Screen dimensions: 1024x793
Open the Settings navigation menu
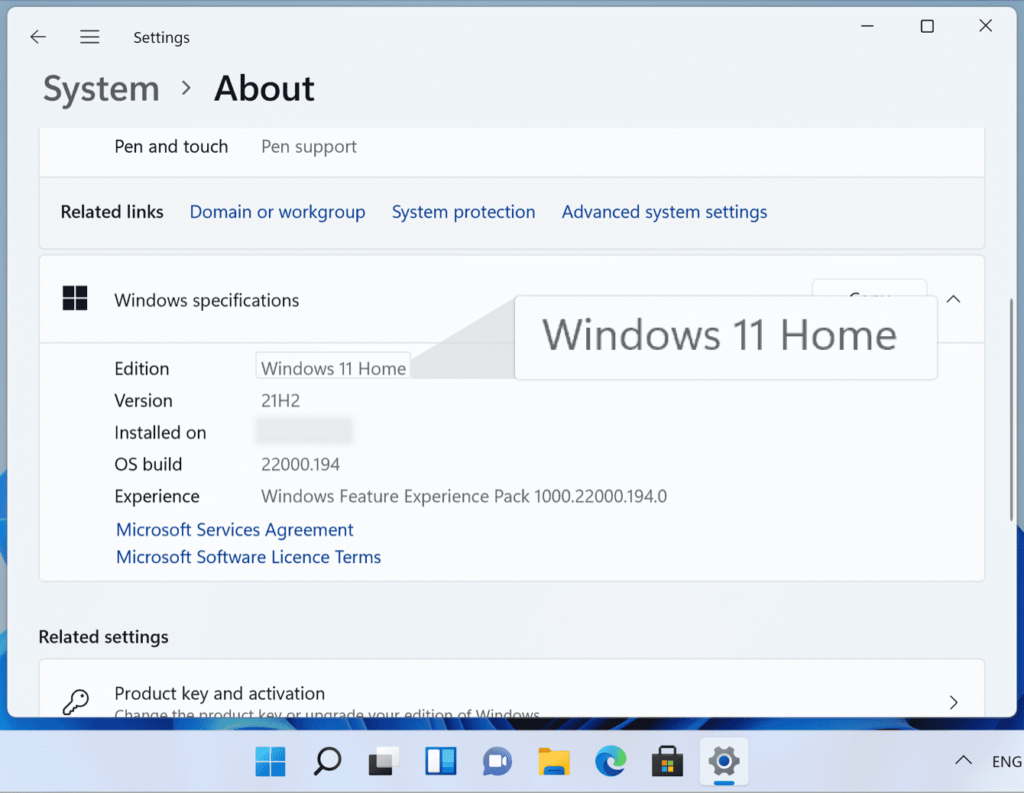(x=89, y=36)
